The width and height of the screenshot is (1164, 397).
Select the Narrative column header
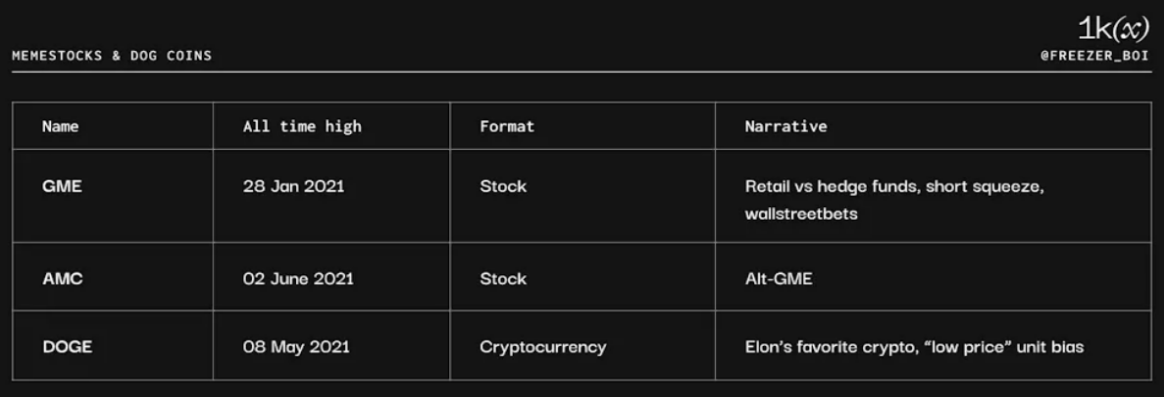(786, 126)
